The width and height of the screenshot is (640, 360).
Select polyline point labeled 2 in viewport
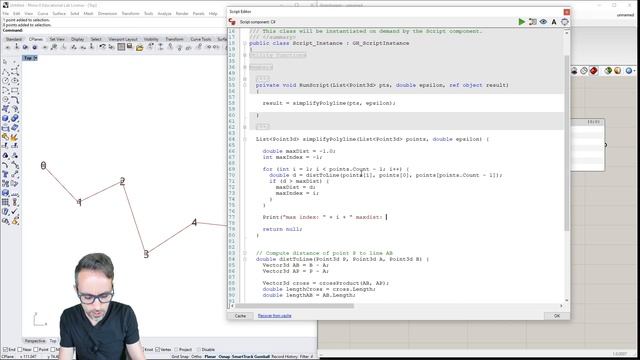(122, 182)
